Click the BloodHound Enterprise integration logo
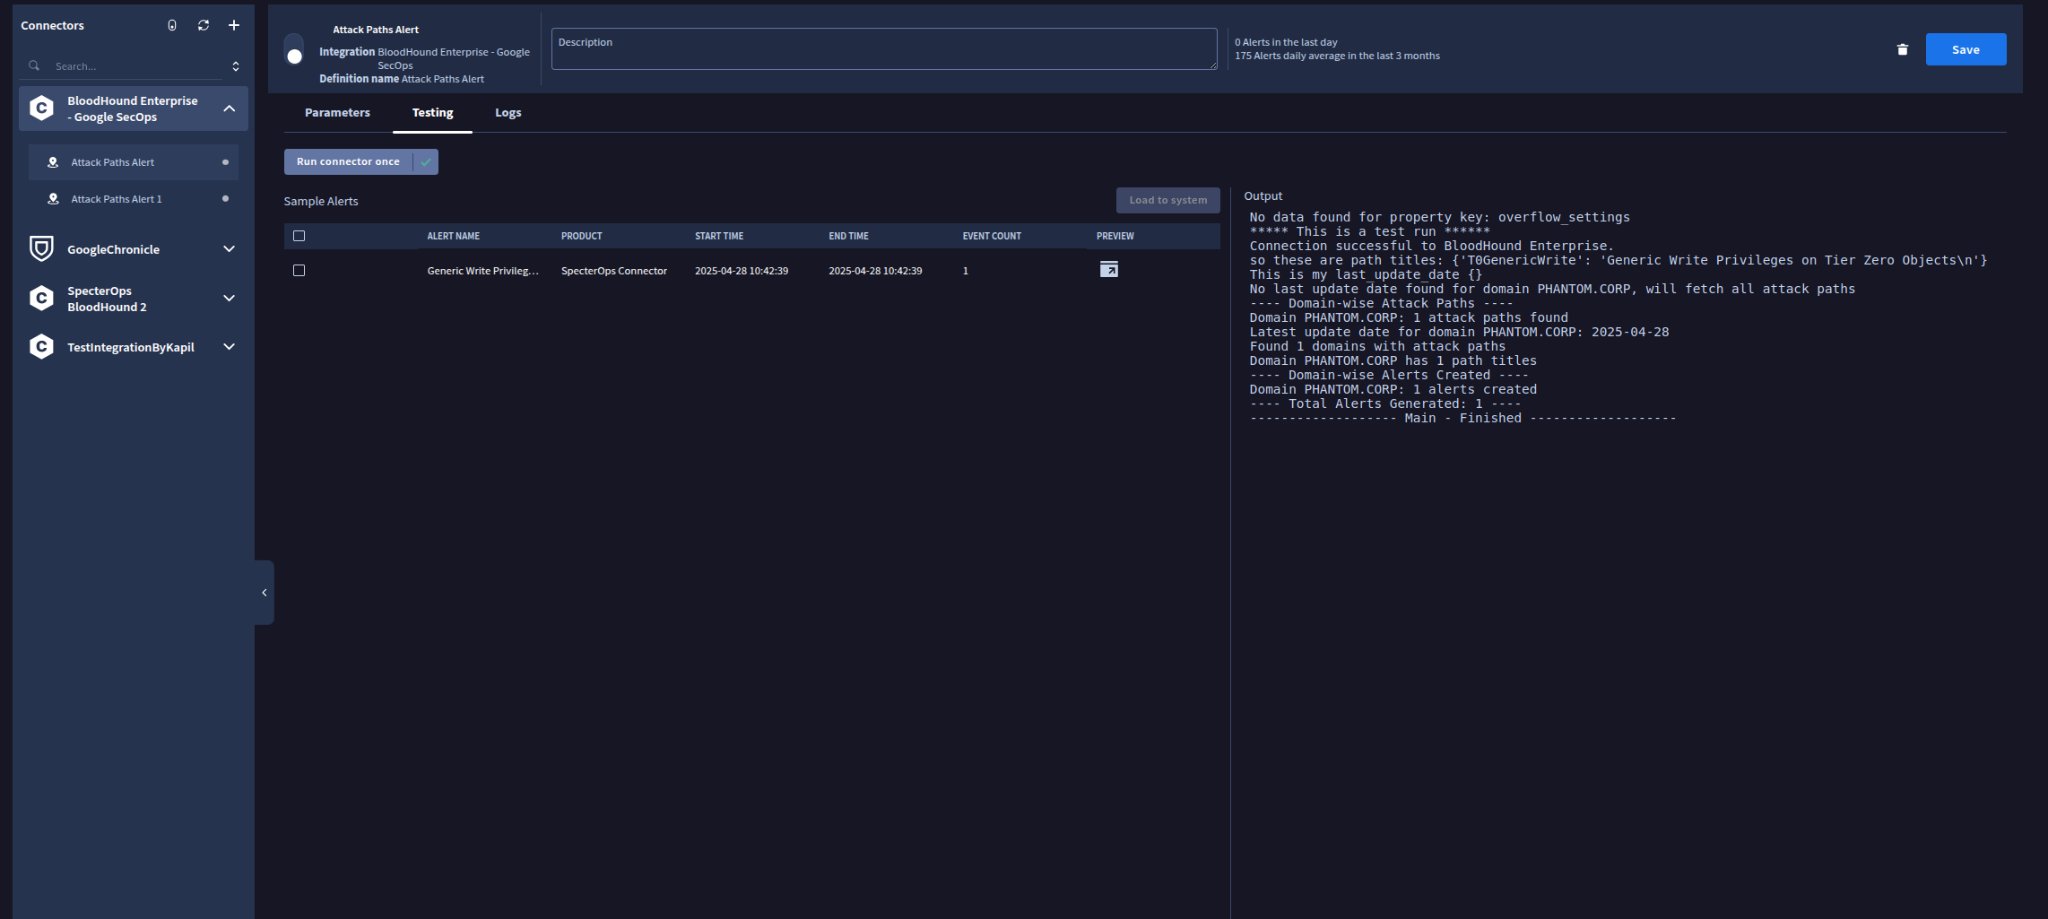The width and height of the screenshot is (2048, 919). tap(41, 108)
